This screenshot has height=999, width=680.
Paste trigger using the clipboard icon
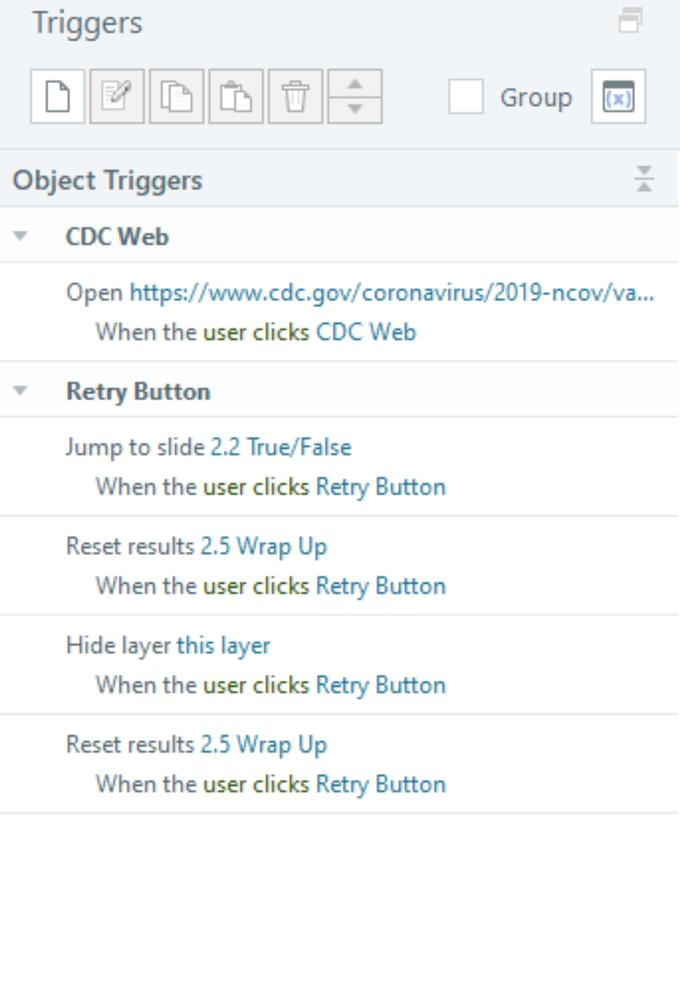pos(235,97)
